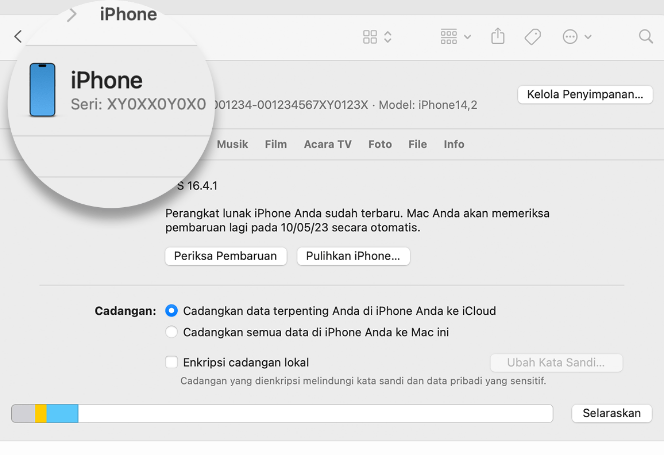This screenshot has height=455, width=664.
Task: Click the blue iPhone device icon
Action: 42,90
